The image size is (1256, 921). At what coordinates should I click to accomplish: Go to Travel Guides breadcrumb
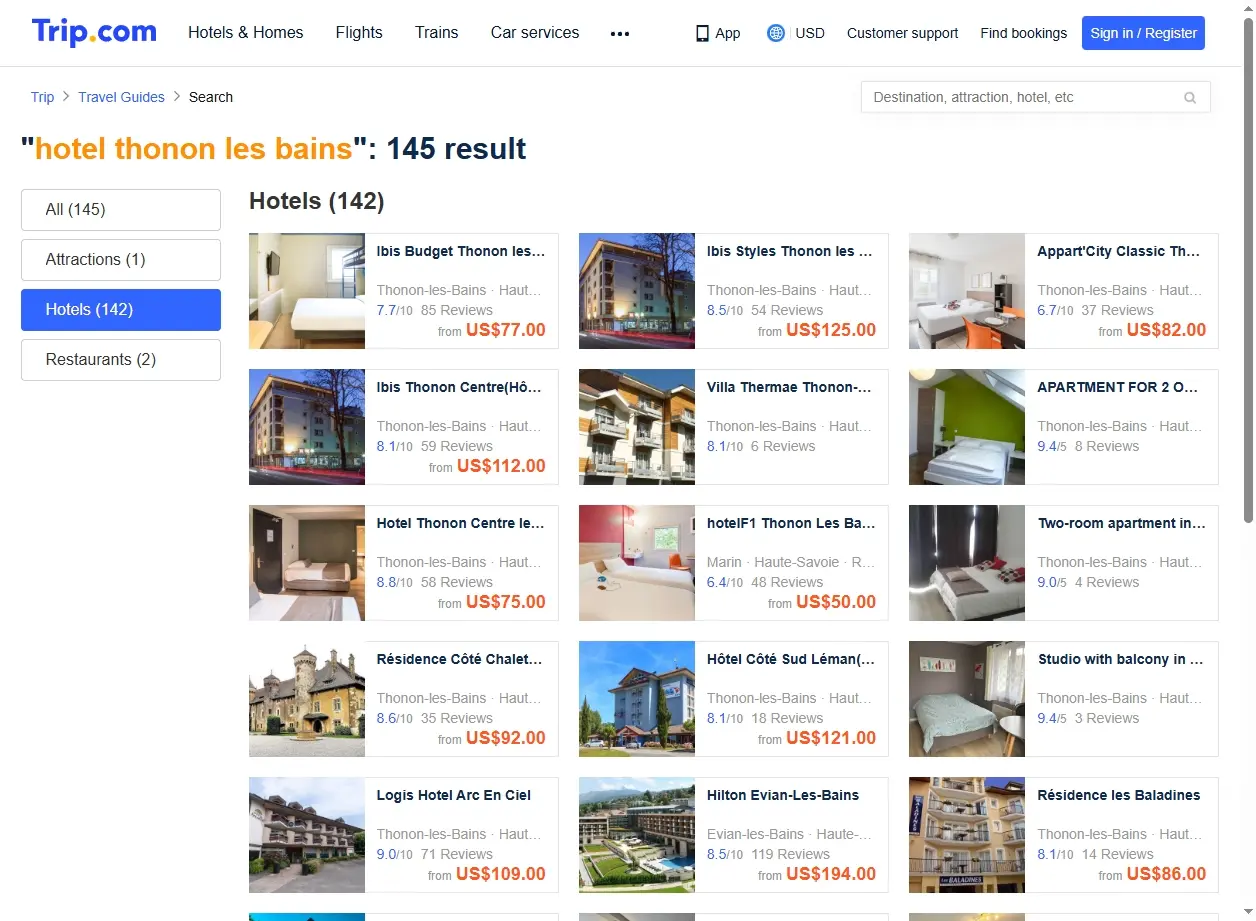121,97
